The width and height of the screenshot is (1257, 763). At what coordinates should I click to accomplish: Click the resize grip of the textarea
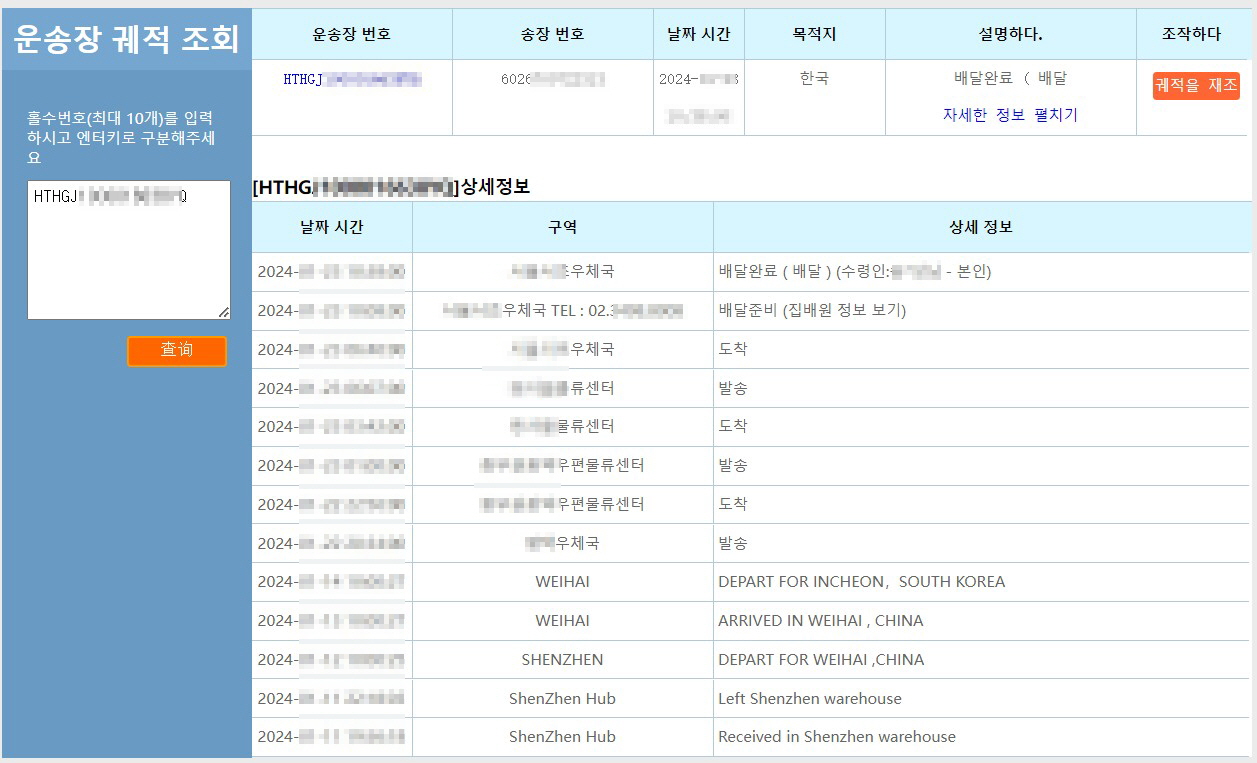click(x=224, y=313)
